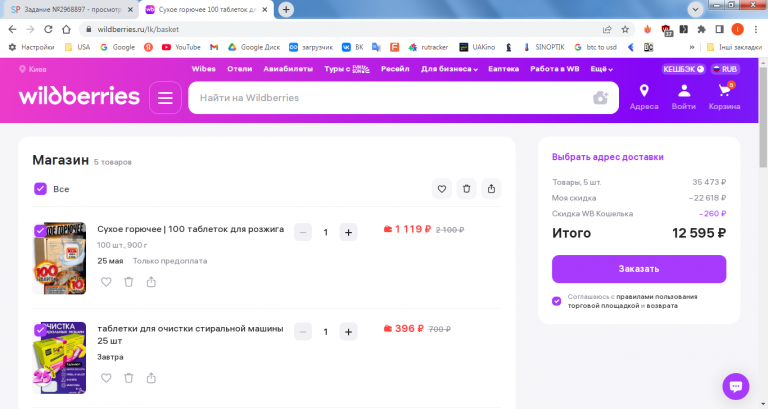The width and height of the screenshot is (768, 409).
Task: Open the RUB currency selector
Action: pyautogui.click(x=725, y=69)
